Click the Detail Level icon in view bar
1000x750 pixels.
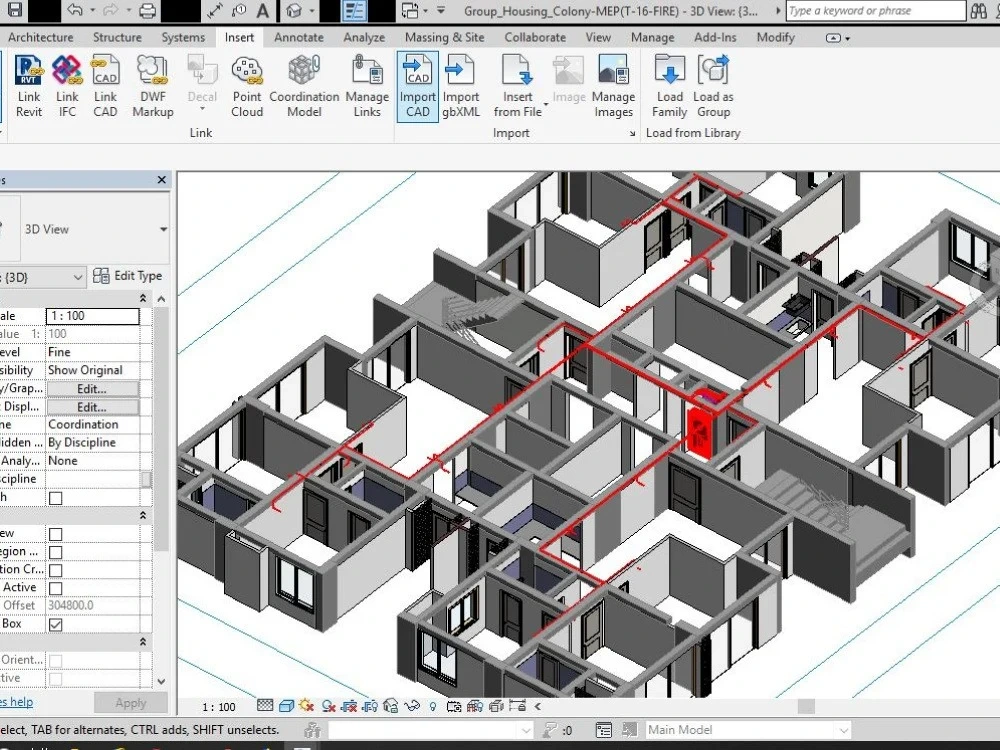point(265,706)
